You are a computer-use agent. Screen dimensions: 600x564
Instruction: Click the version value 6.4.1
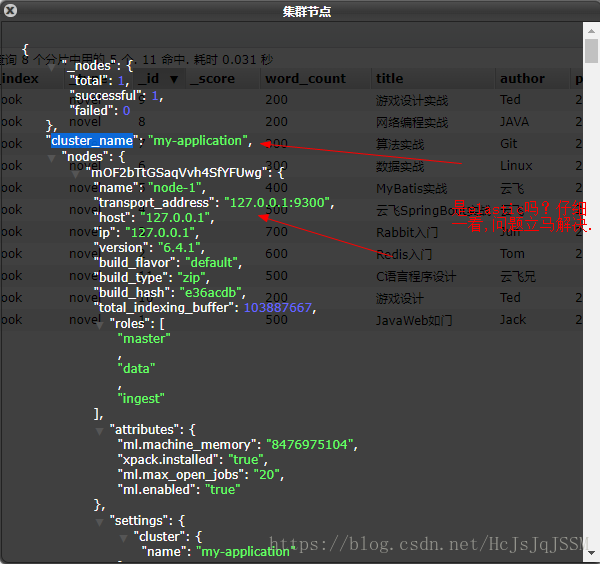(x=179, y=248)
